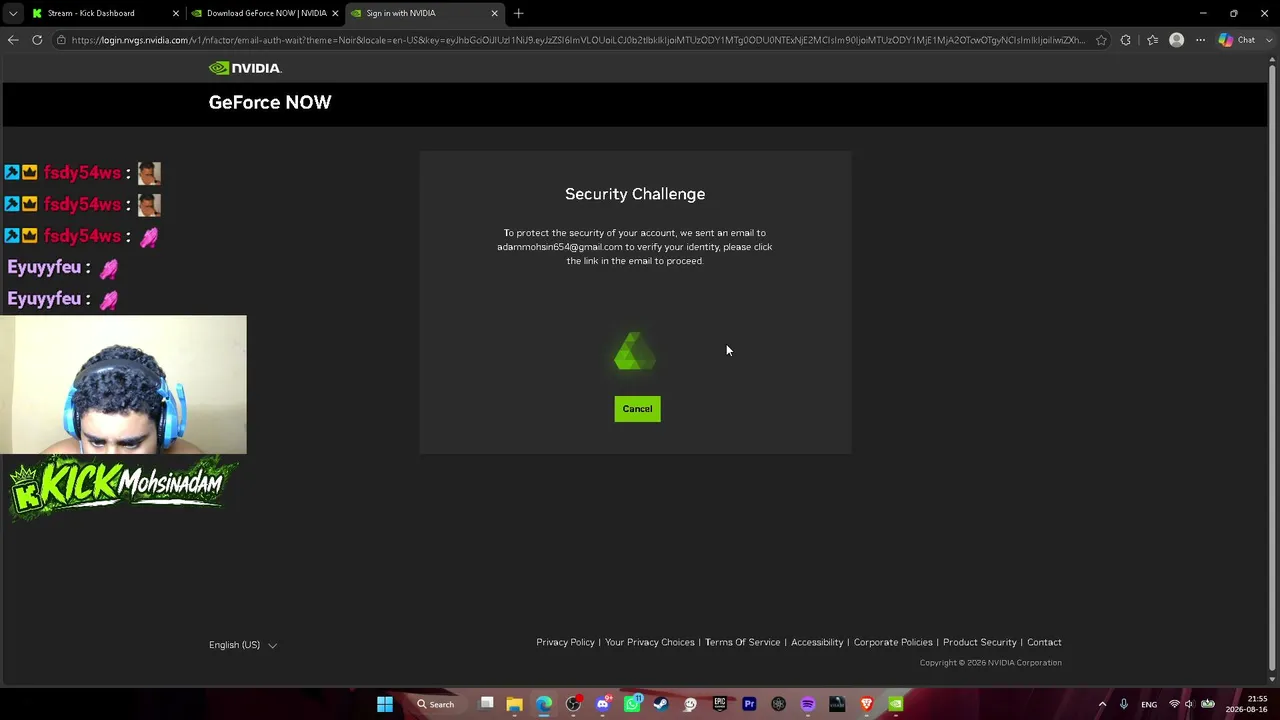The height and width of the screenshot is (720, 1280).
Task: Open Microsoft Edge from the taskbar
Action: coord(543,704)
